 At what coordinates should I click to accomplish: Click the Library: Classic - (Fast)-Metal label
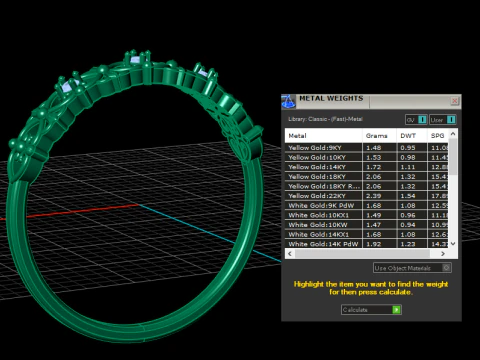[x=325, y=119]
